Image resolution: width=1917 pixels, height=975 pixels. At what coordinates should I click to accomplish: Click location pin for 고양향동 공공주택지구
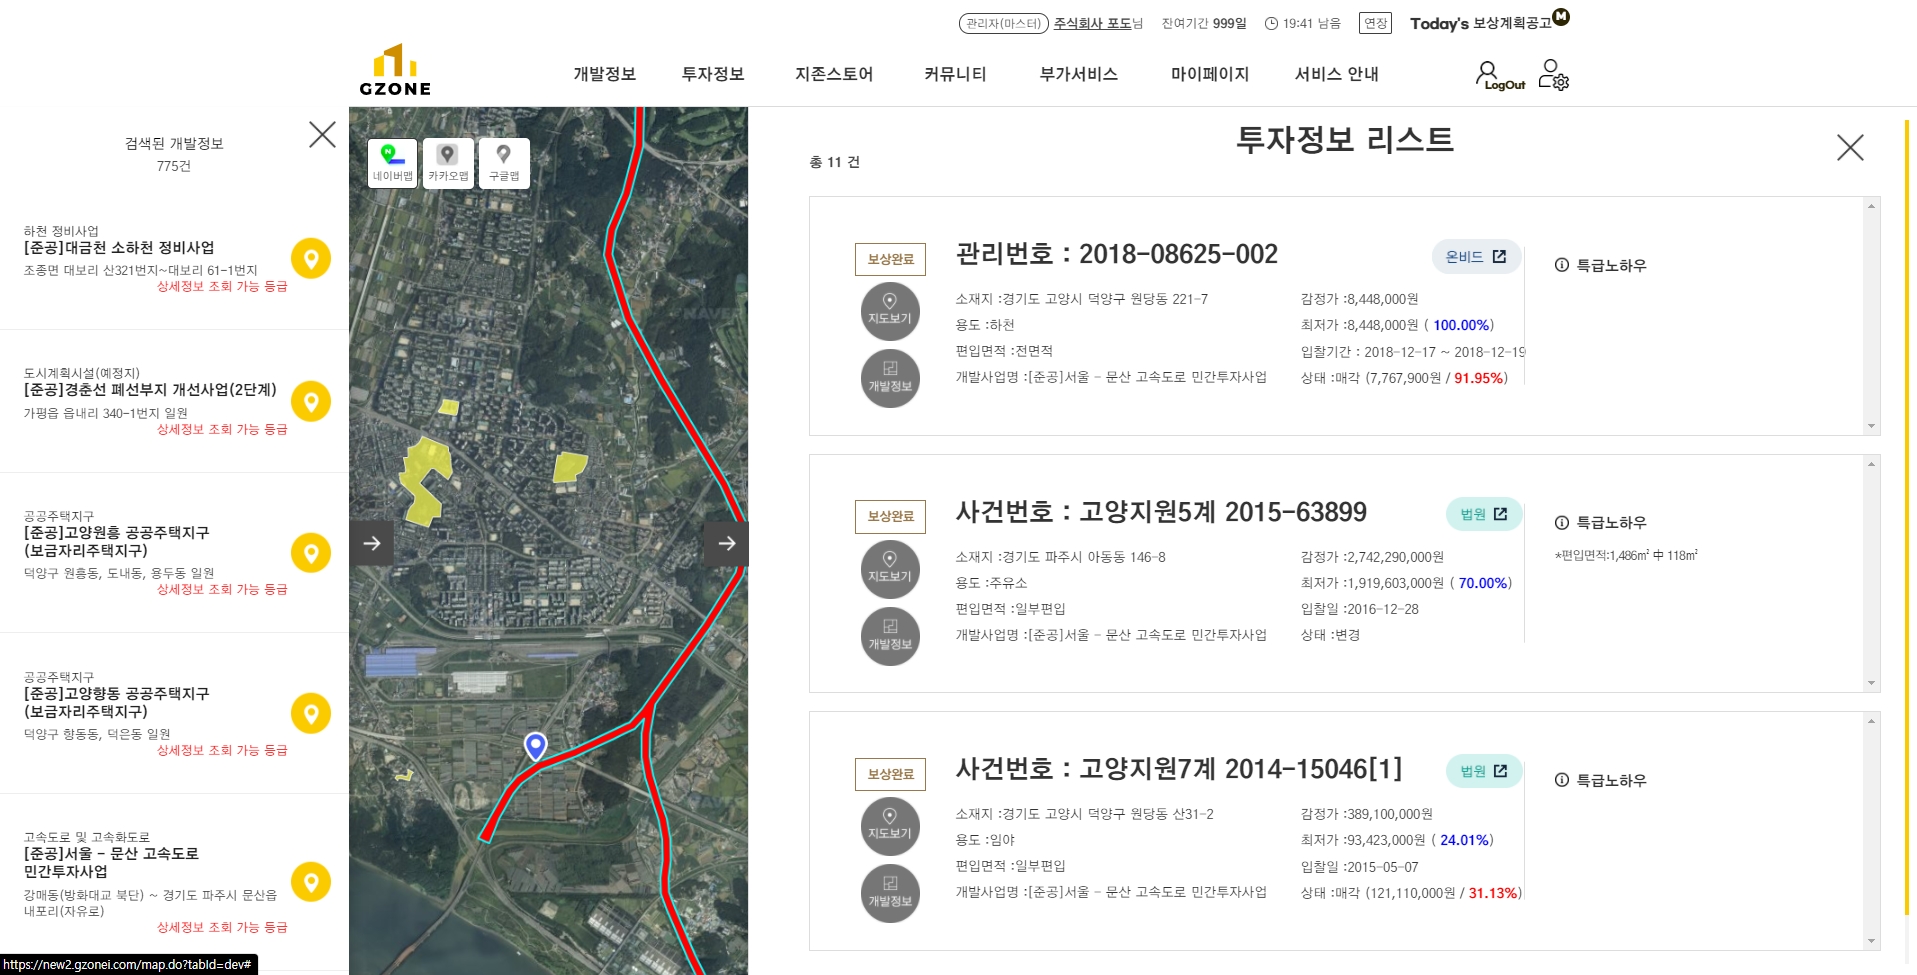[x=311, y=713]
